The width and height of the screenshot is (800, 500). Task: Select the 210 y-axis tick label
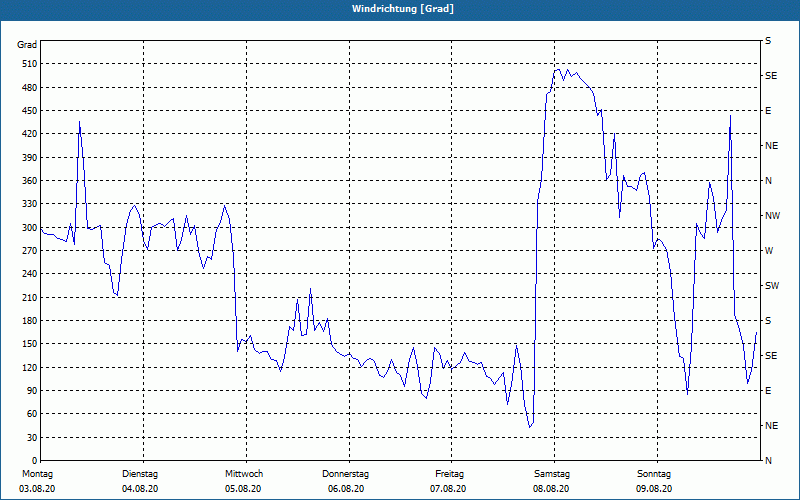[x=30, y=297]
